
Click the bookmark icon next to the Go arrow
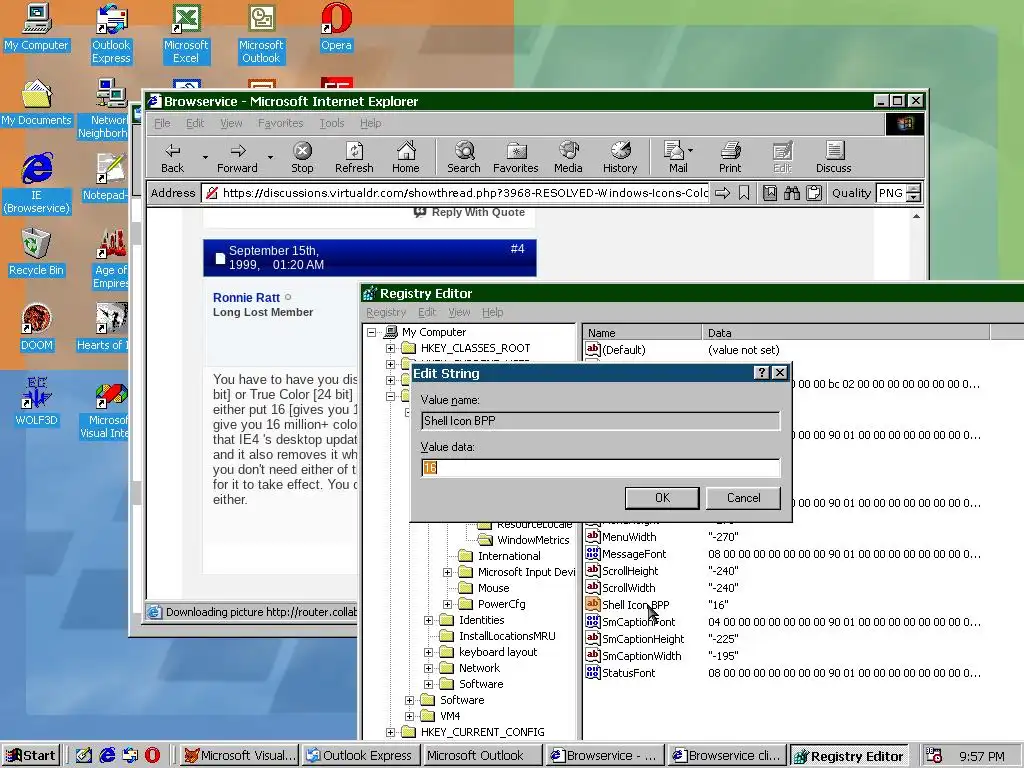[744, 193]
